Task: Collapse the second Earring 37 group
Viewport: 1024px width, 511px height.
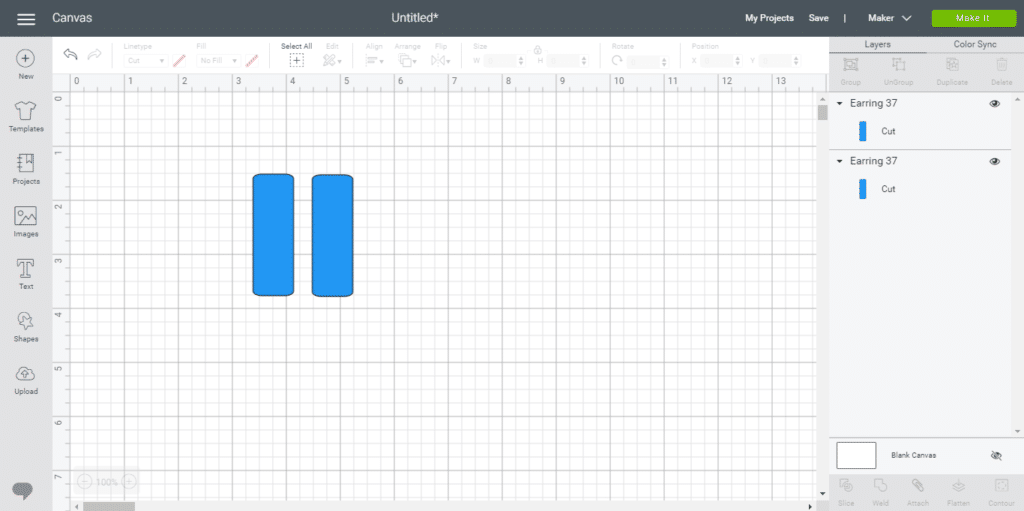Action: click(840, 161)
